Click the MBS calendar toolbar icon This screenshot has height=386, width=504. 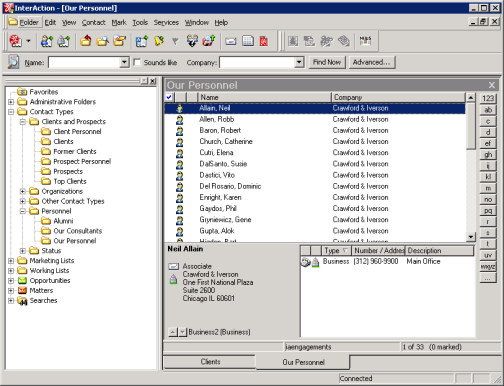point(365,41)
